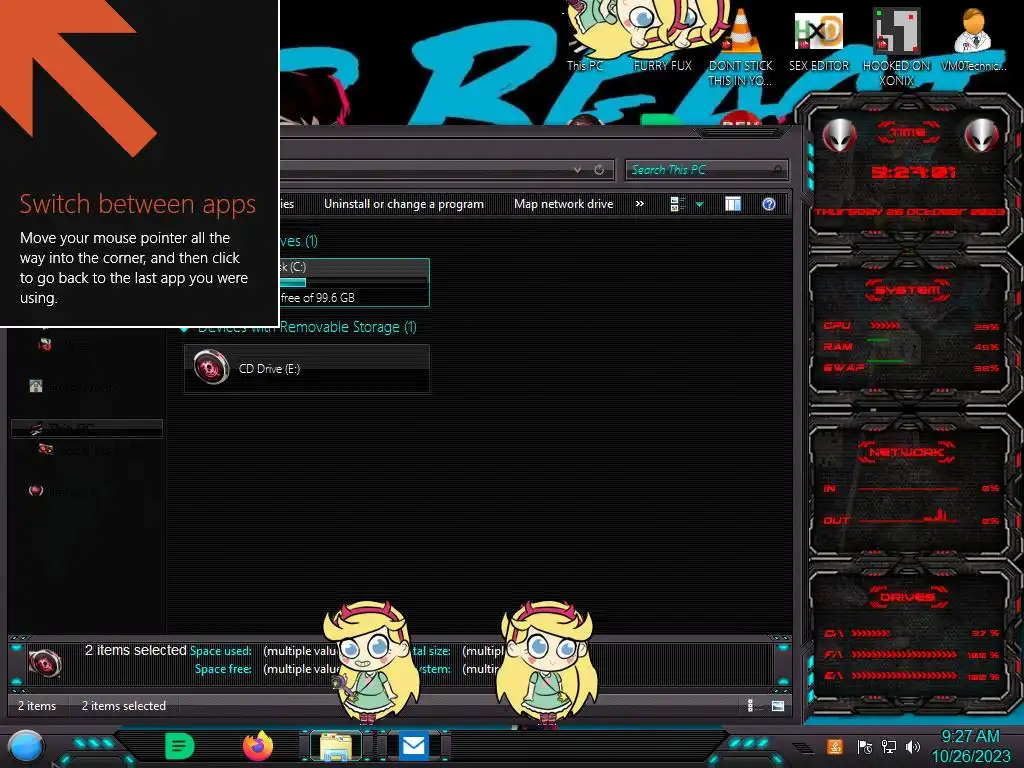Switch to large icons view in status bar
Viewport: 1024px width, 768px height.
(777, 705)
